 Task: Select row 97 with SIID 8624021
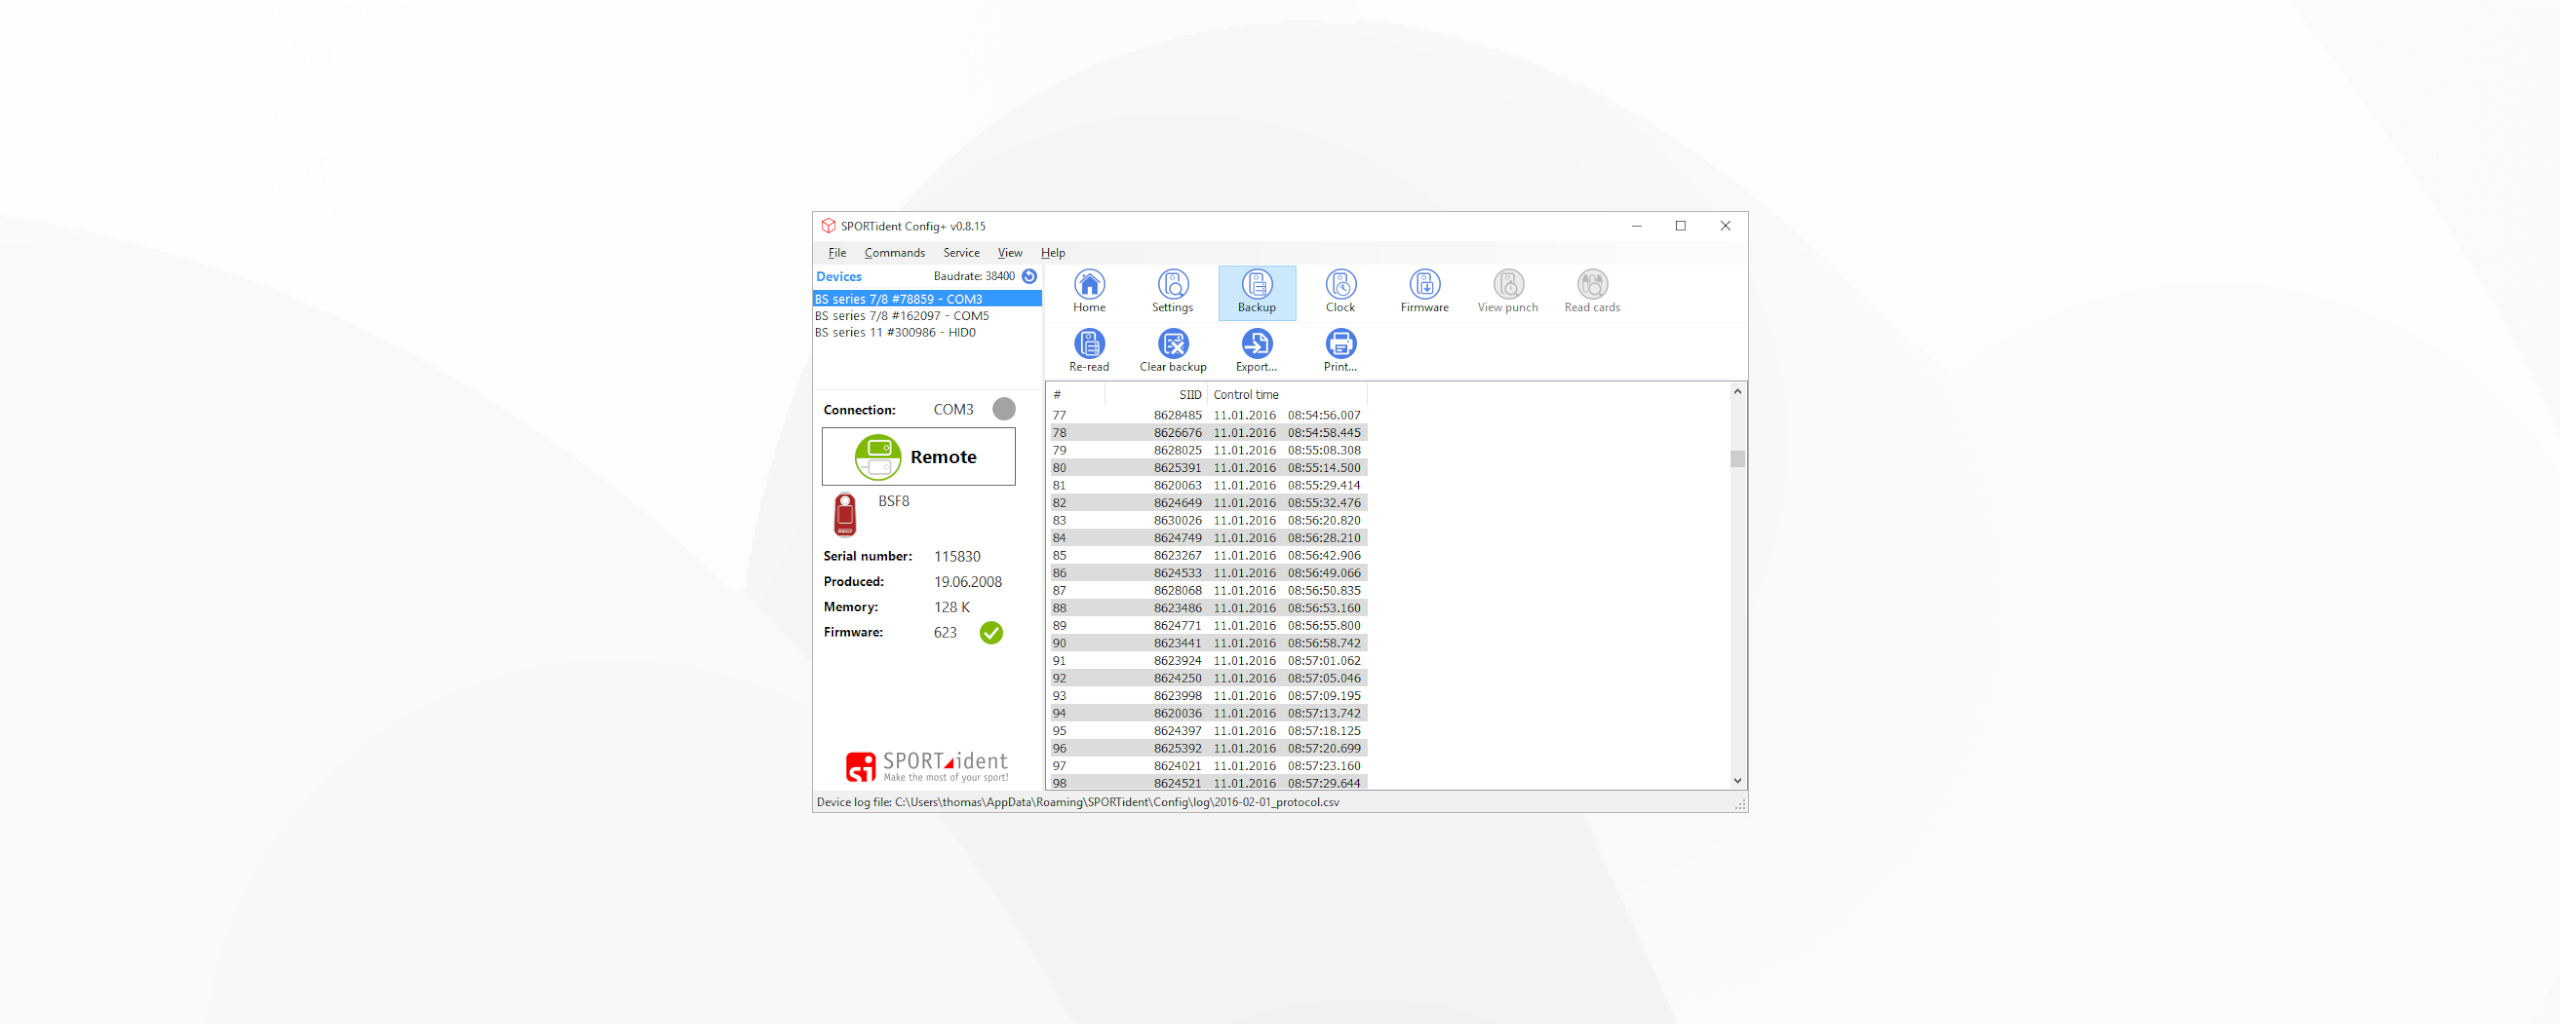1207,765
